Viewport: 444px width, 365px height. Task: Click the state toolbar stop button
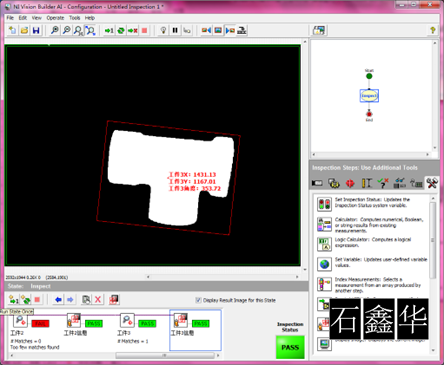point(37,300)
